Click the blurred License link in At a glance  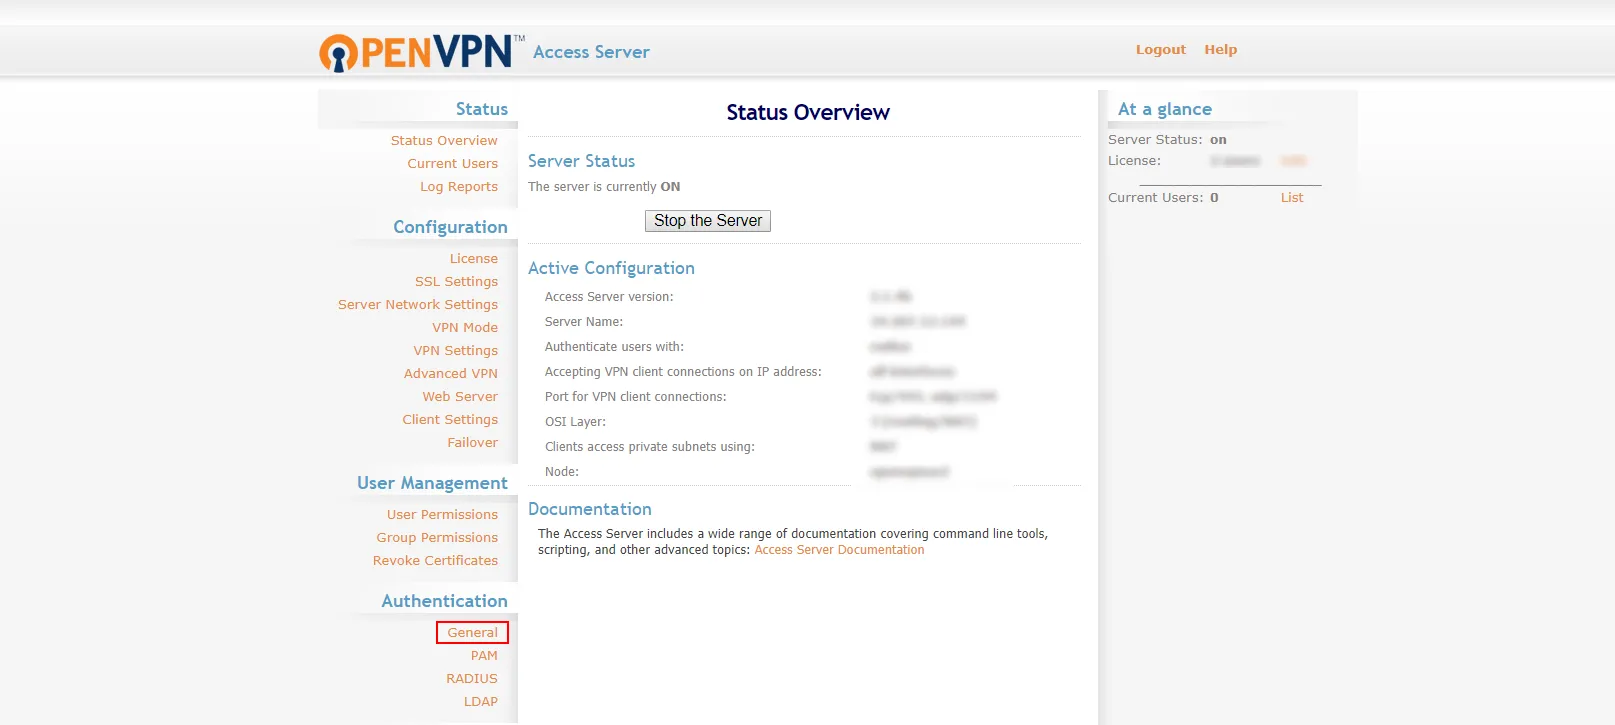click(x=1293, y=161)
